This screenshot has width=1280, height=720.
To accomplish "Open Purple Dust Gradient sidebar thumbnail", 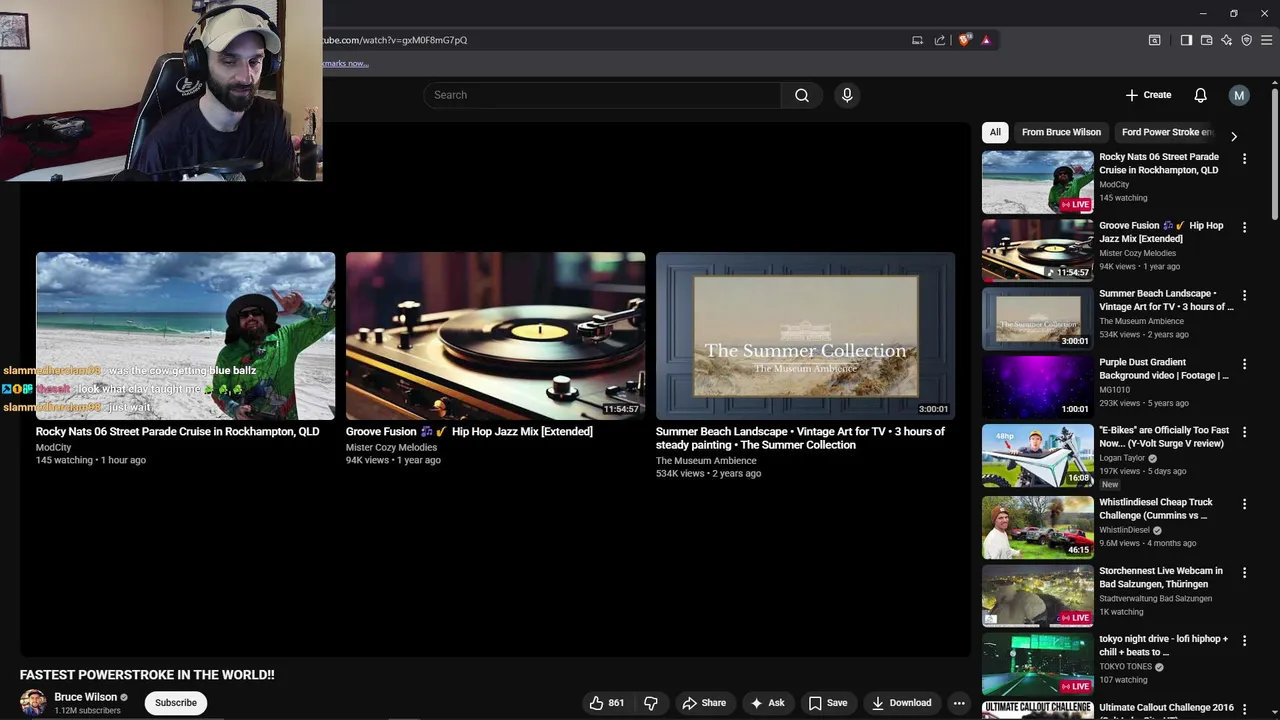I will tap(1037, 387).
